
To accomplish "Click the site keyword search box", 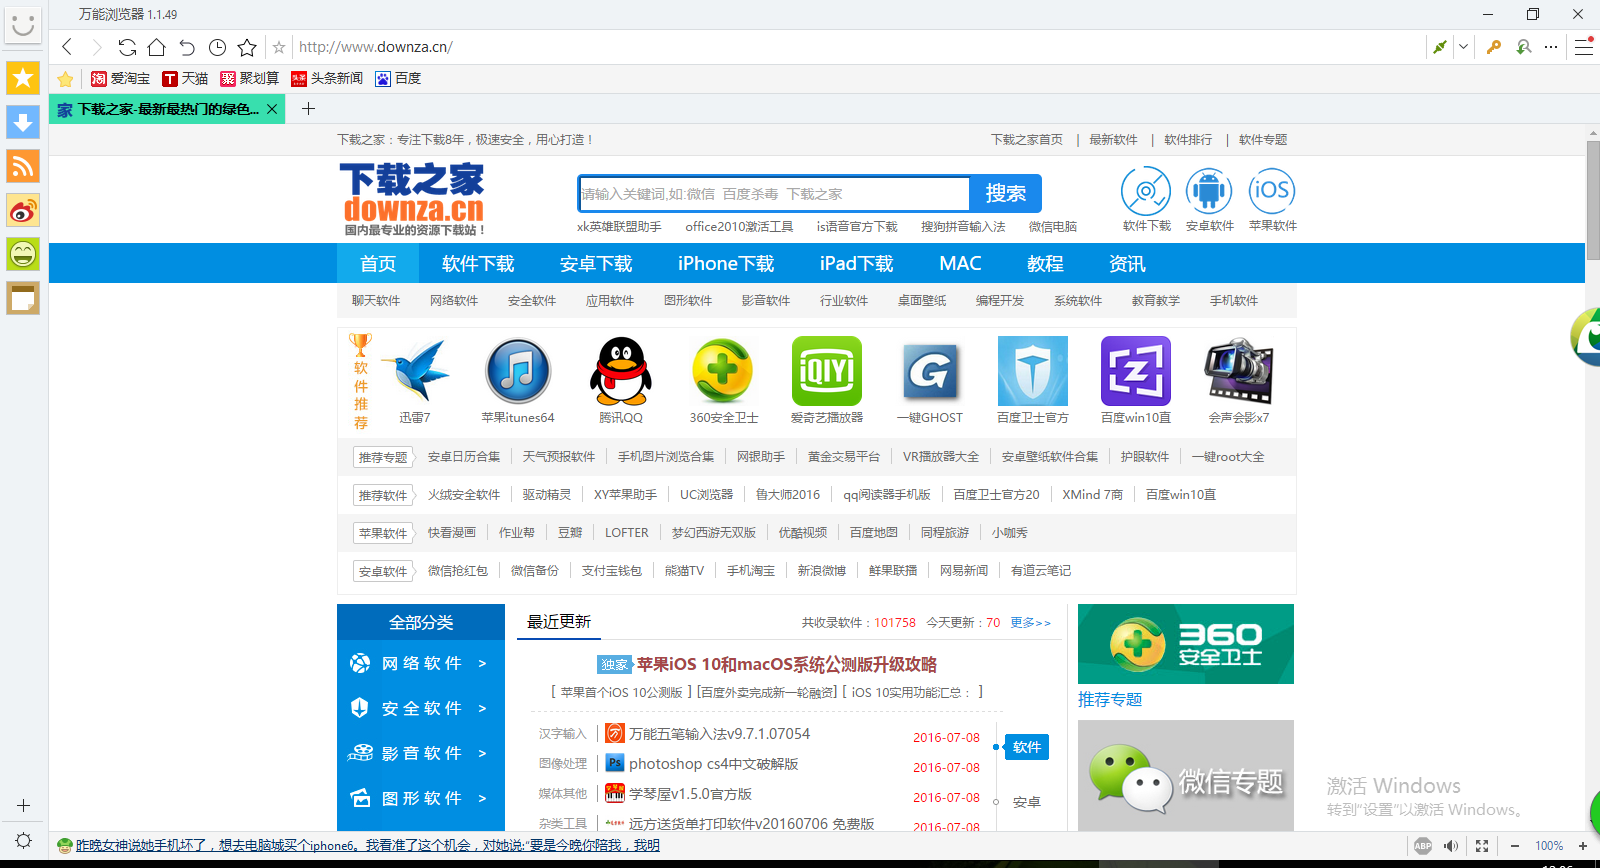I will [x=774, y=193].
